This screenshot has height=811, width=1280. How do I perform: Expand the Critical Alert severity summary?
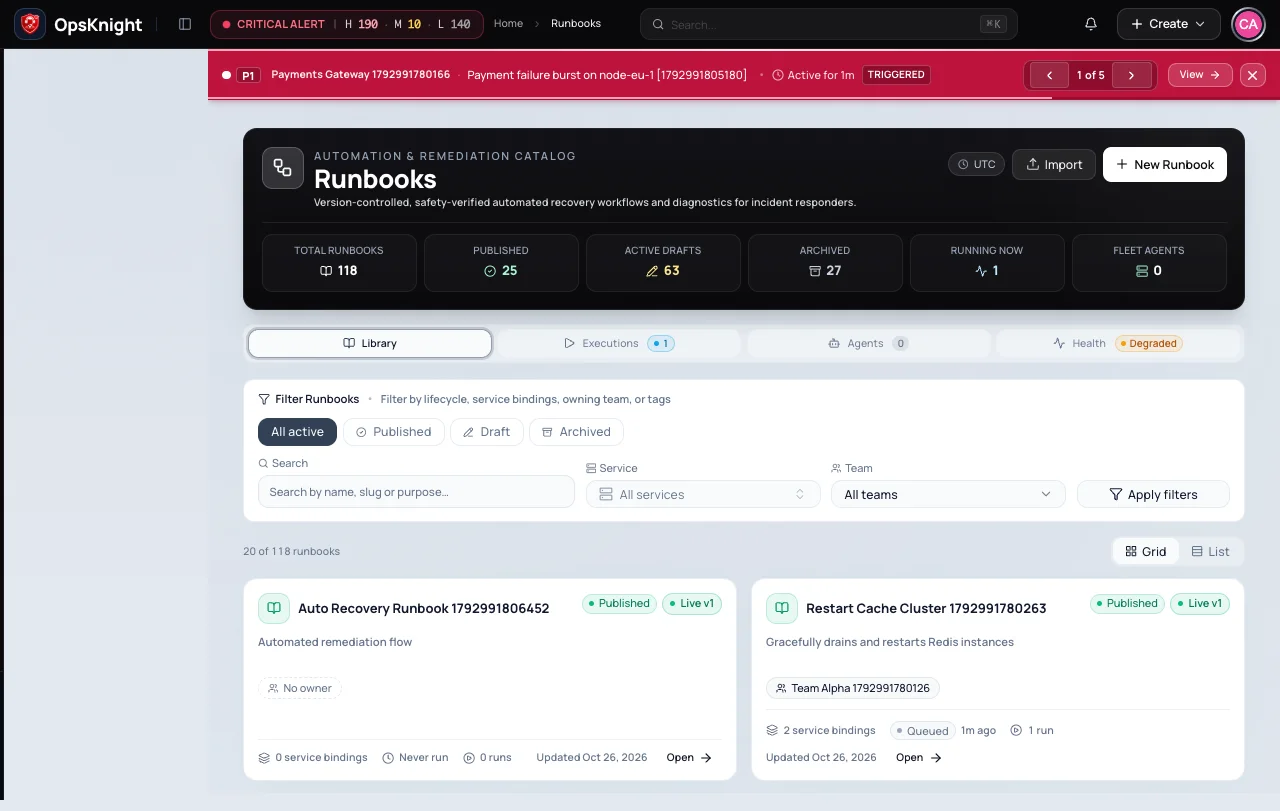[346, 24]
